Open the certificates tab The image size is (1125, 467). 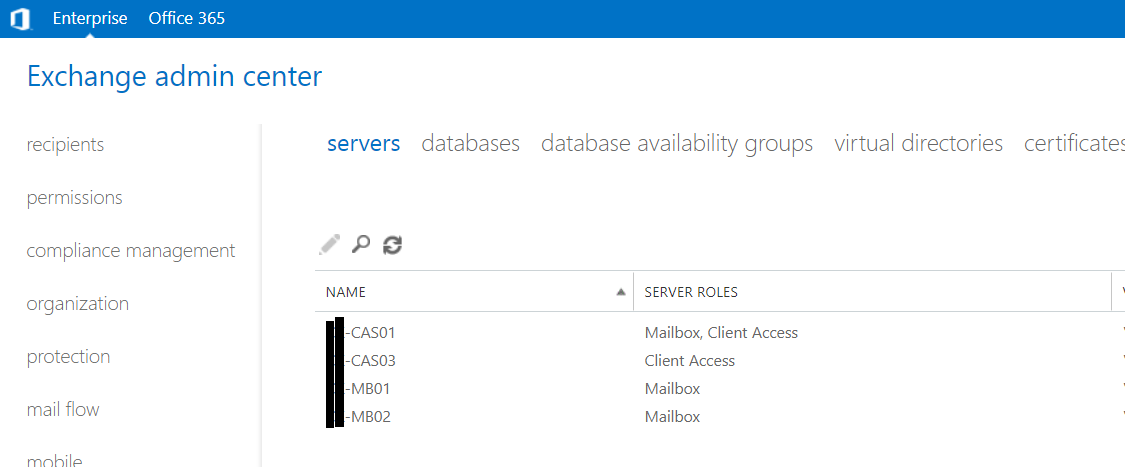1074,143
